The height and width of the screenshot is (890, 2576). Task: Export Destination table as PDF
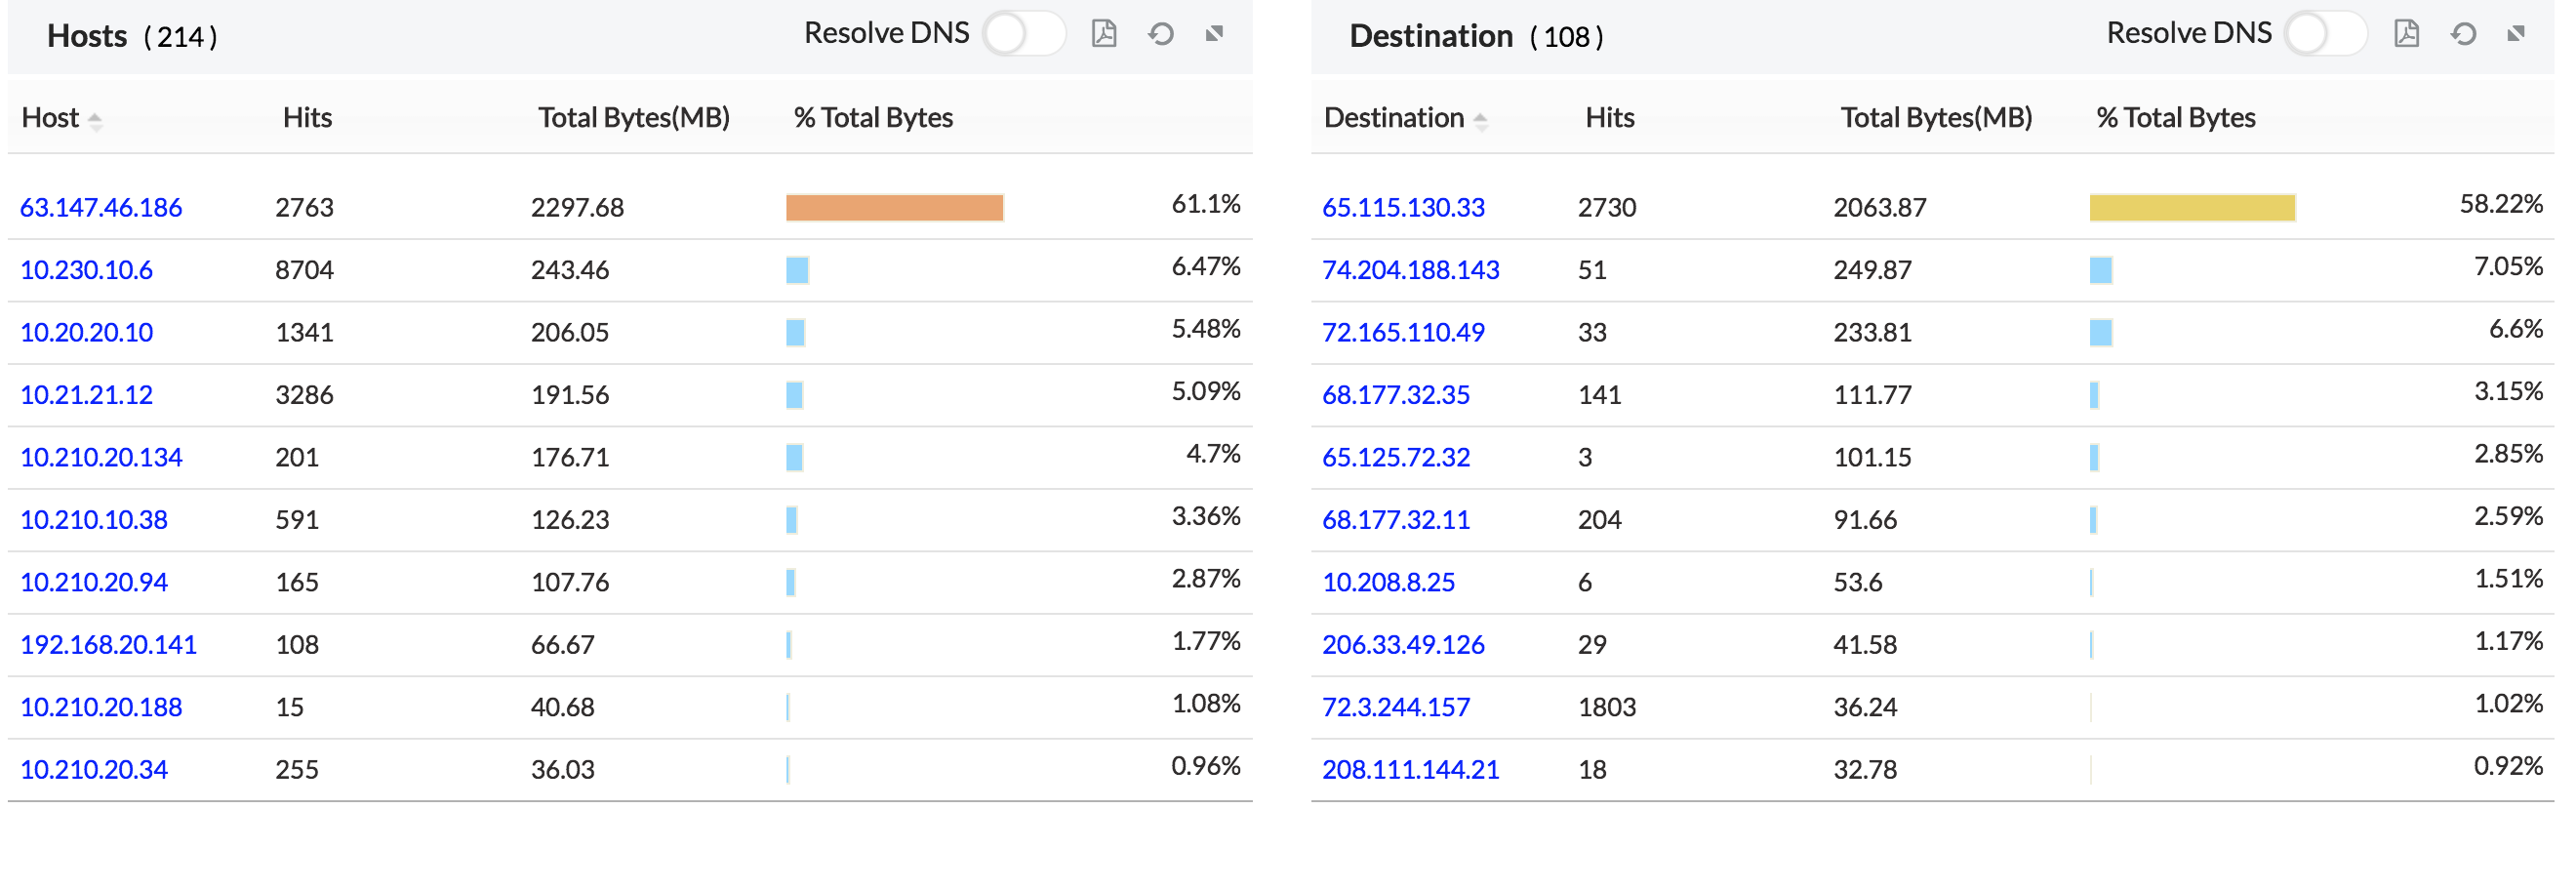click(x=2406, y=34)
